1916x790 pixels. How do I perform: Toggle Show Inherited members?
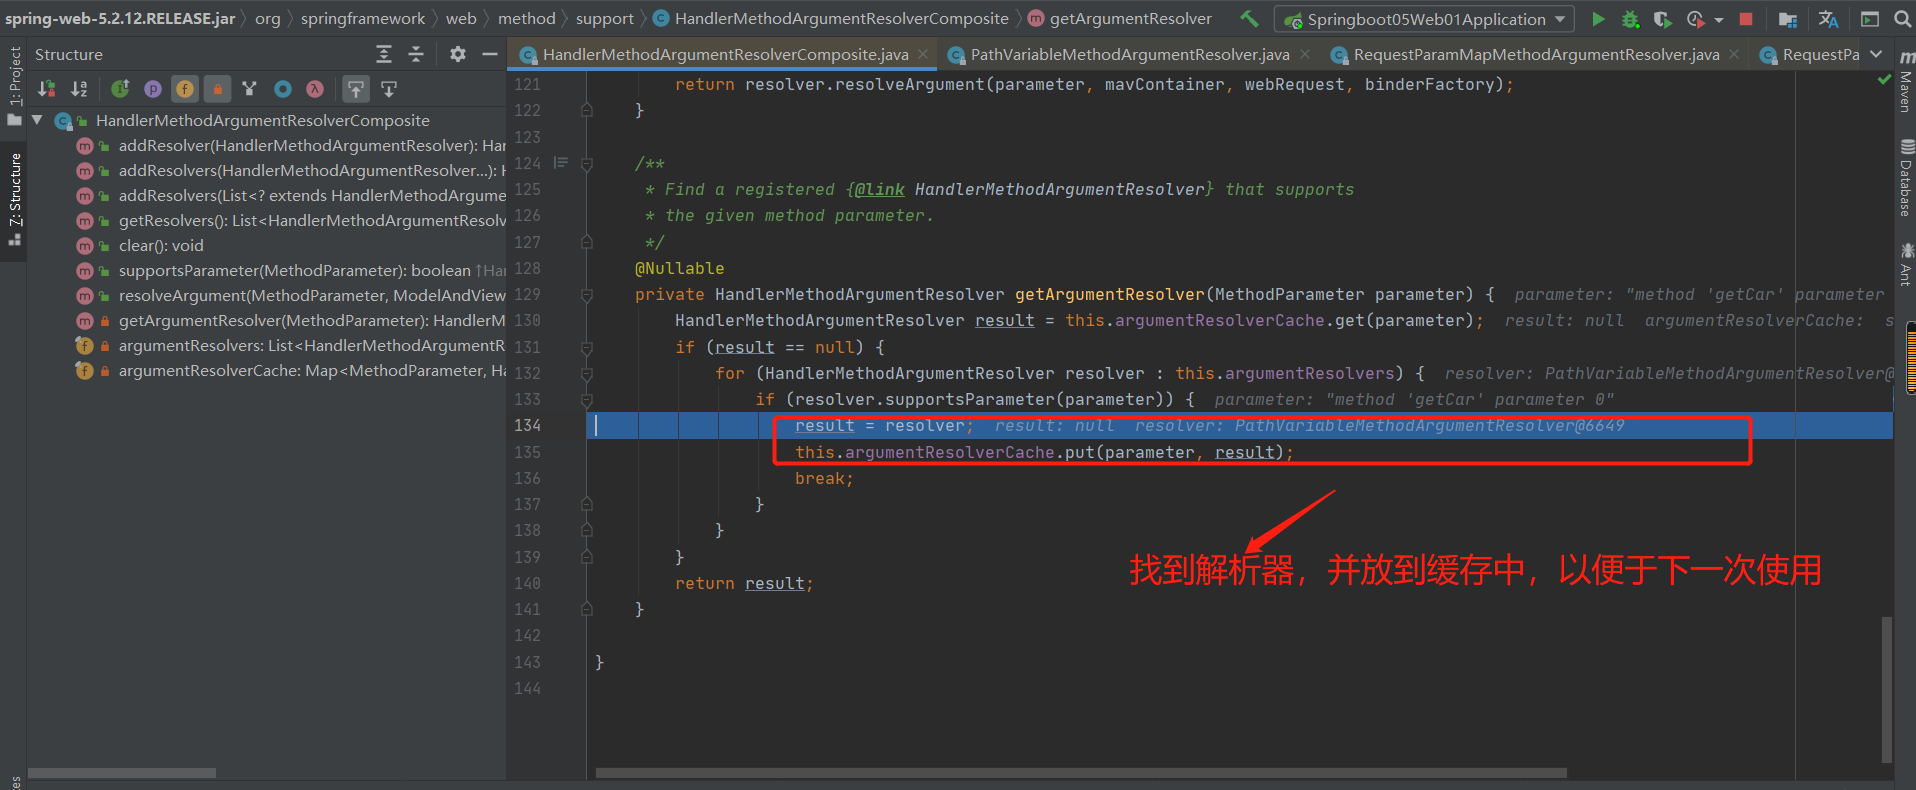(x=120, y=89)
